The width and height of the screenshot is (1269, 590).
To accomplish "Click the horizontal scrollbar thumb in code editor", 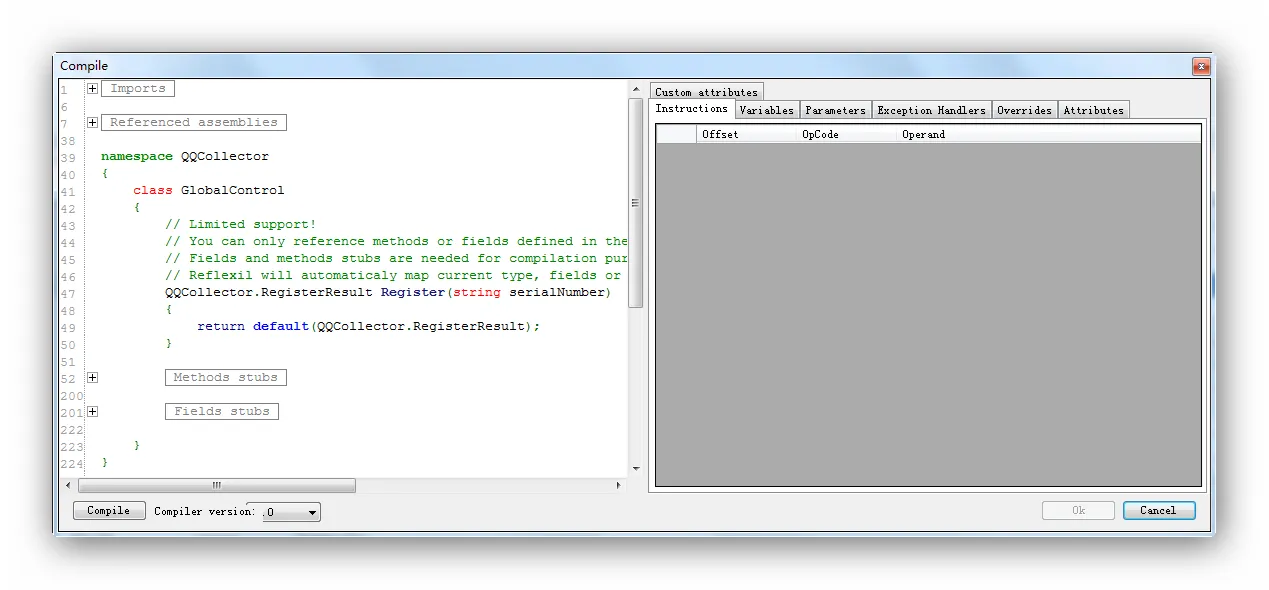I will pyautogui.click(x=216, y=485).
